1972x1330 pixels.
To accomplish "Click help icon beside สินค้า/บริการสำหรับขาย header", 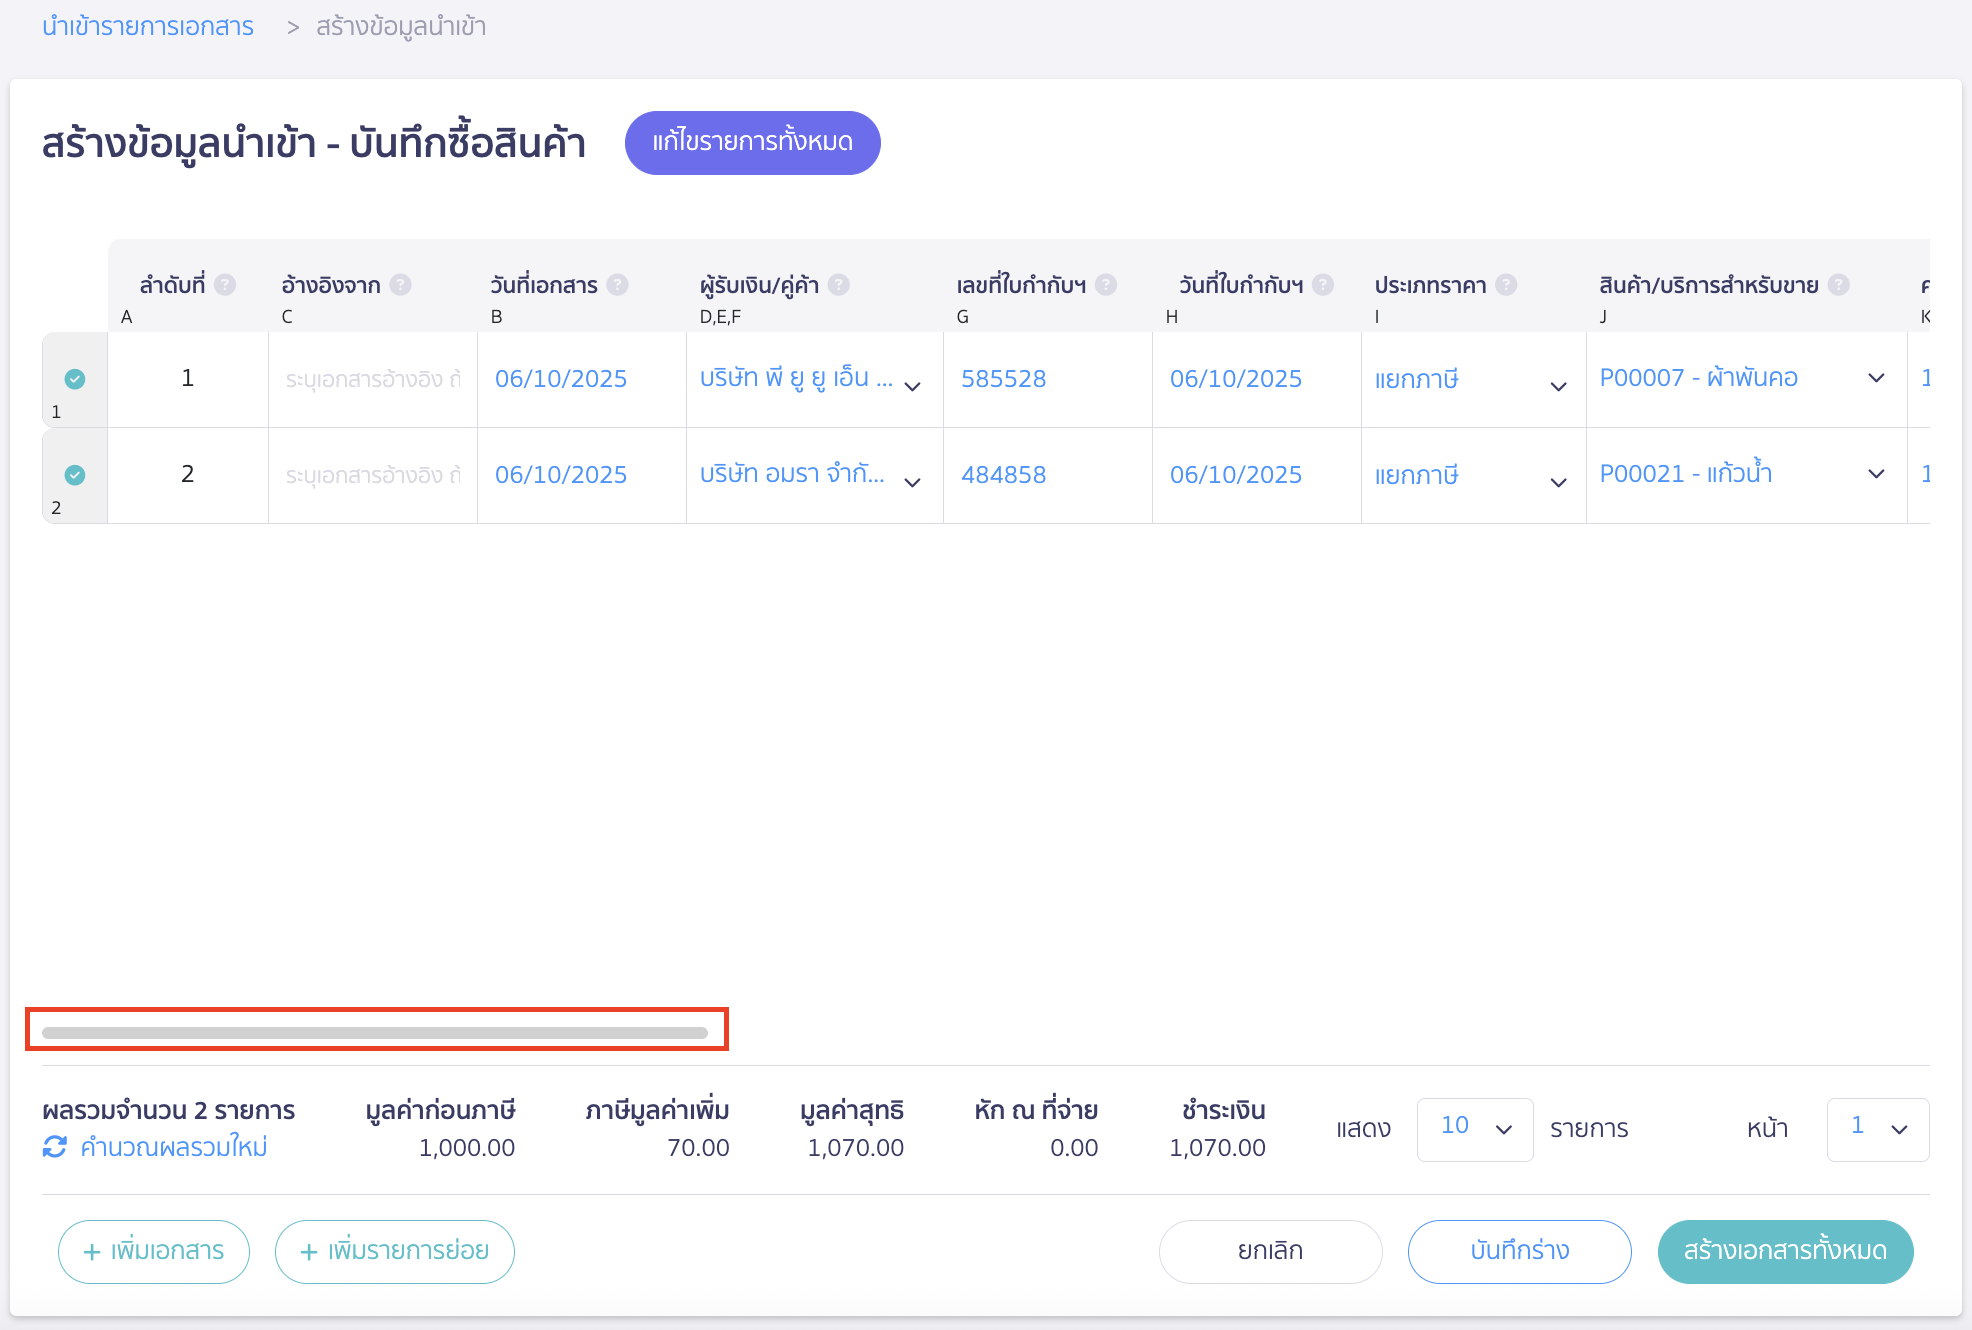I will click(1838, 285).
